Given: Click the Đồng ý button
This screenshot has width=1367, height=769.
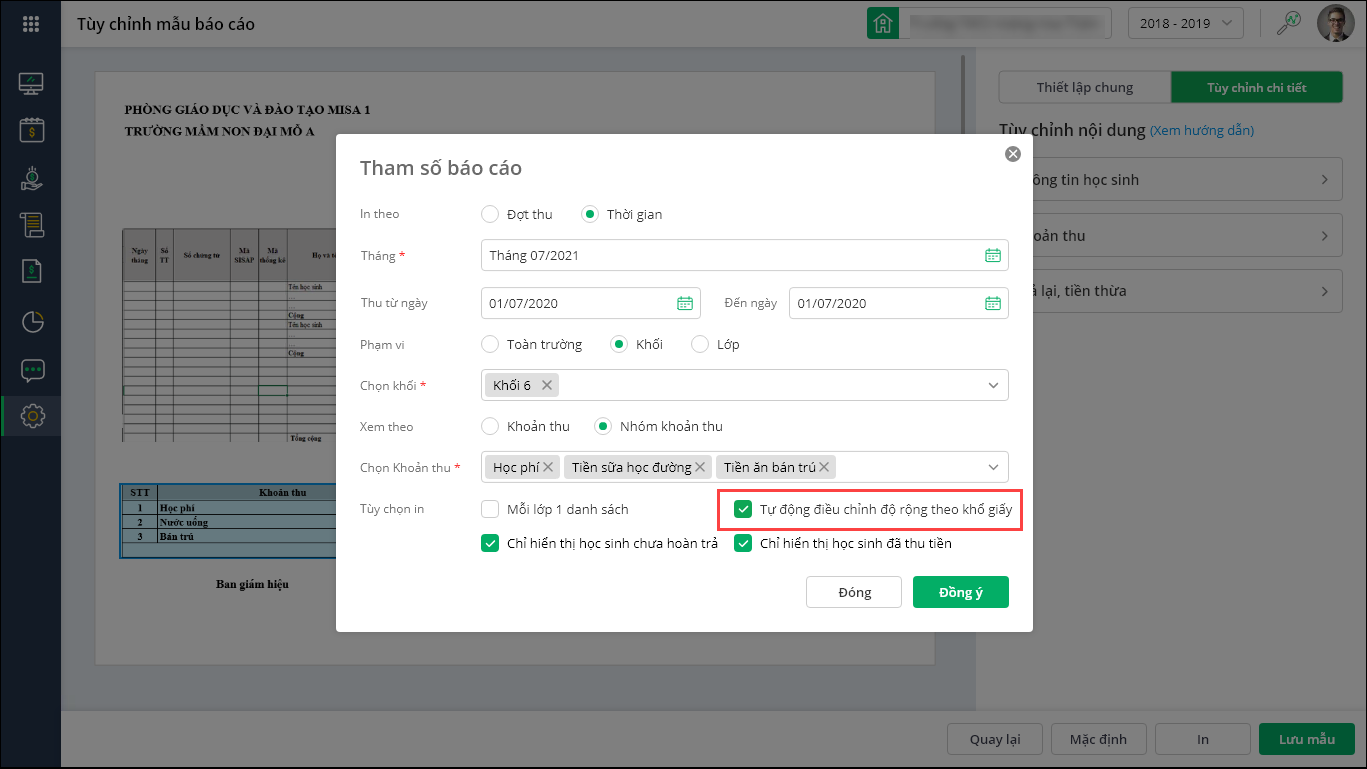Looking at the screenshot, I should coord(960,592).
